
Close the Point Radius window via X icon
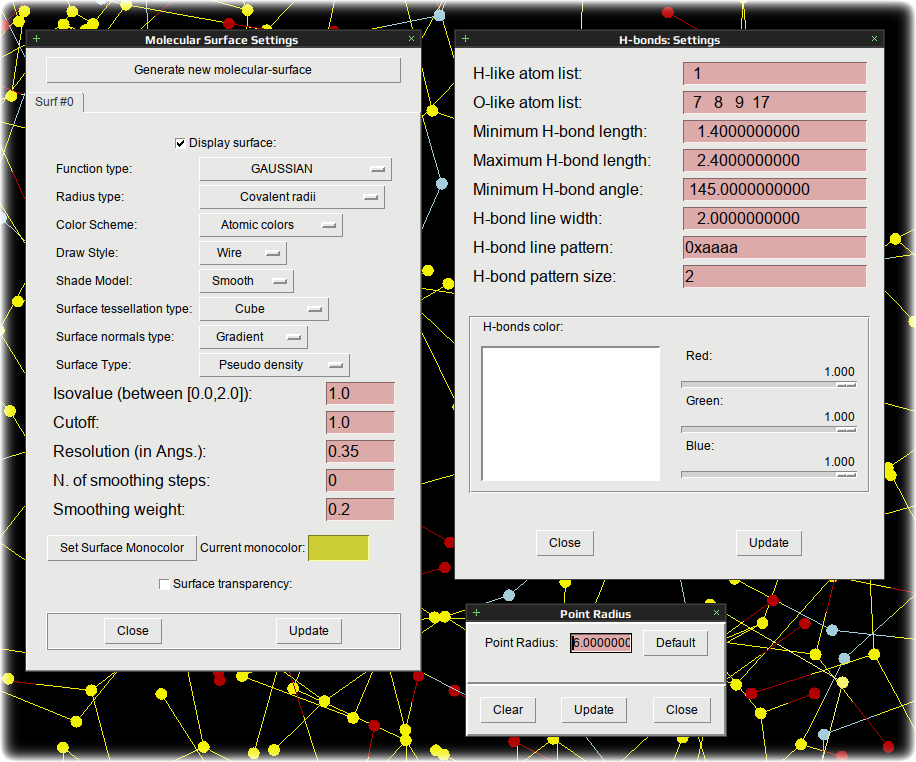pyautogui.click(x=717, y=612)
